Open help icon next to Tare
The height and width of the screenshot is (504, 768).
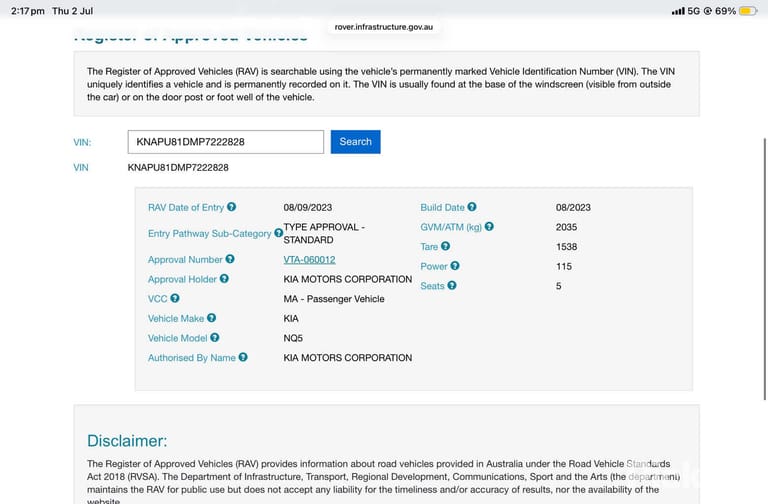point(445,246)
